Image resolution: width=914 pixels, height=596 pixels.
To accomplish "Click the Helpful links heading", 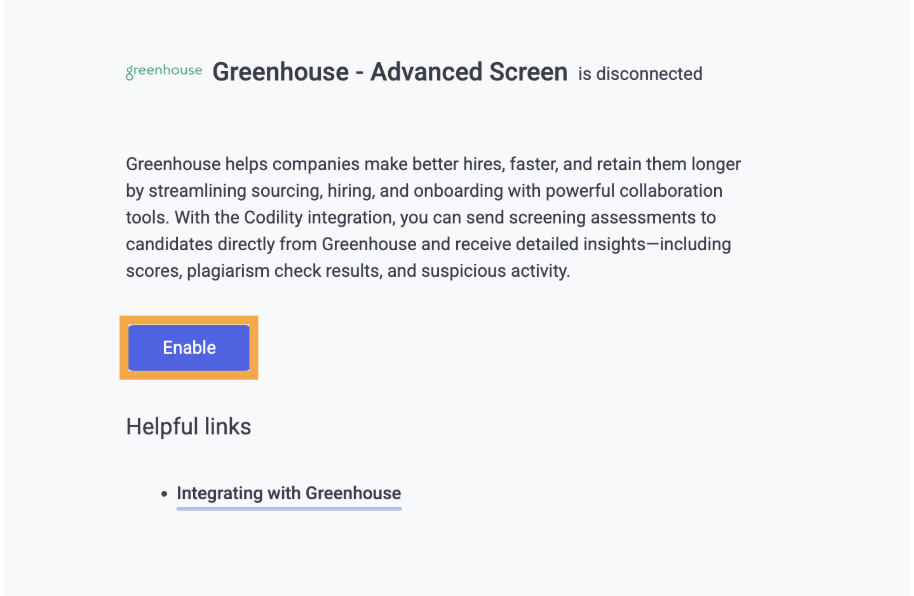I will tap(188, 427).
